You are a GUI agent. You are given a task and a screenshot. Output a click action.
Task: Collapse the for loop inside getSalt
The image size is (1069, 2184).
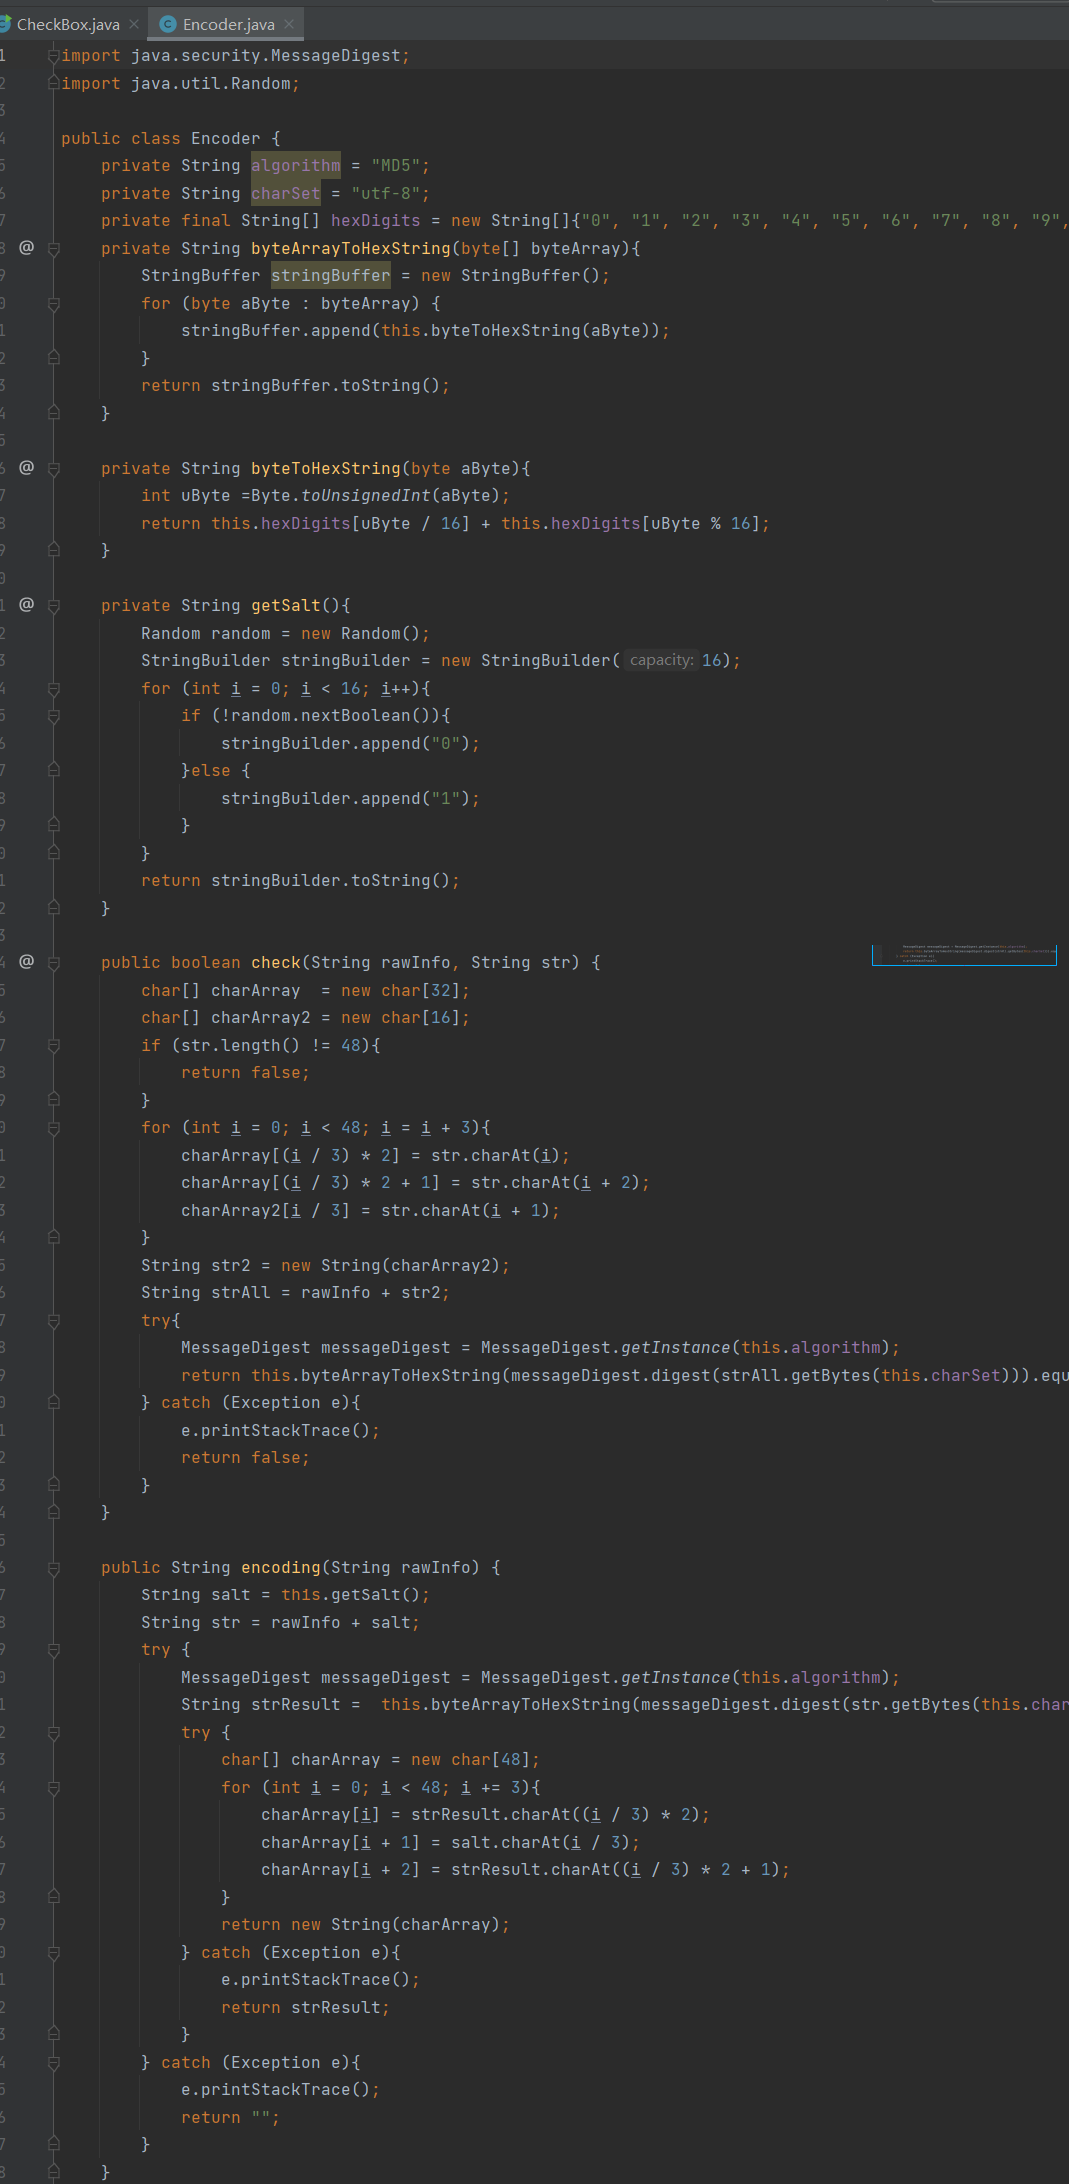(x=54, y=689)
